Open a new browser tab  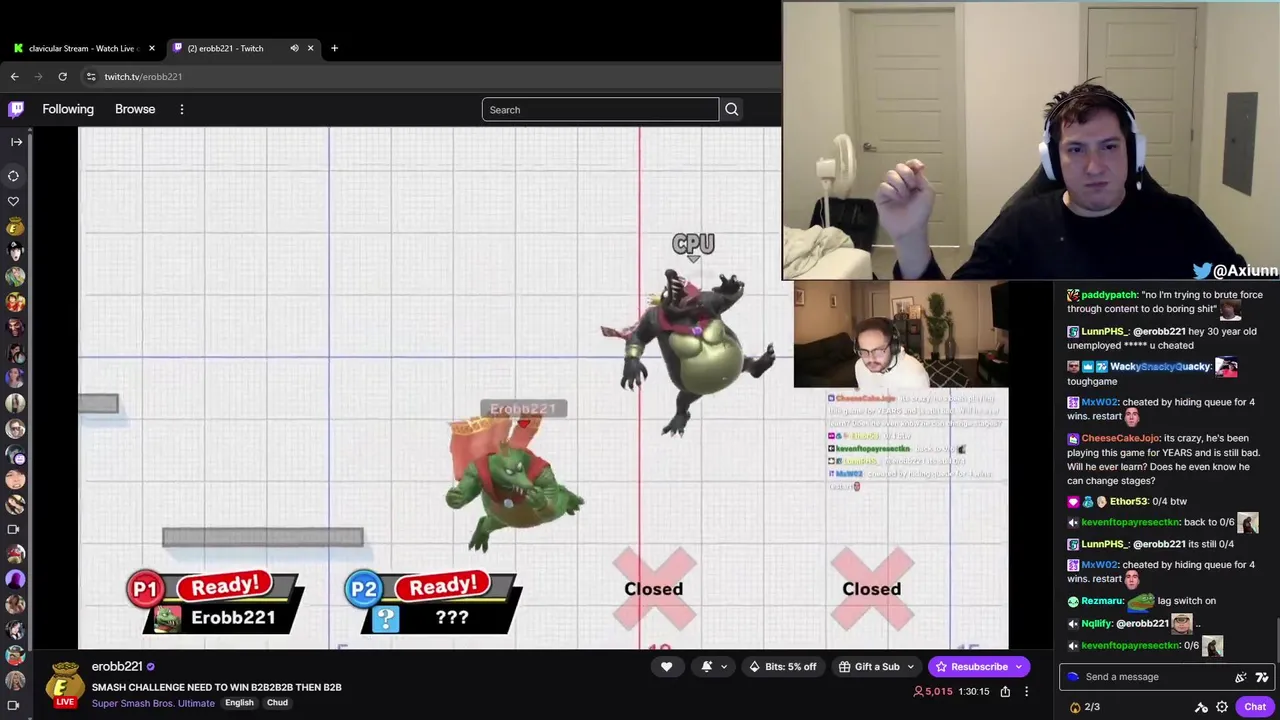tap(334, 48)
